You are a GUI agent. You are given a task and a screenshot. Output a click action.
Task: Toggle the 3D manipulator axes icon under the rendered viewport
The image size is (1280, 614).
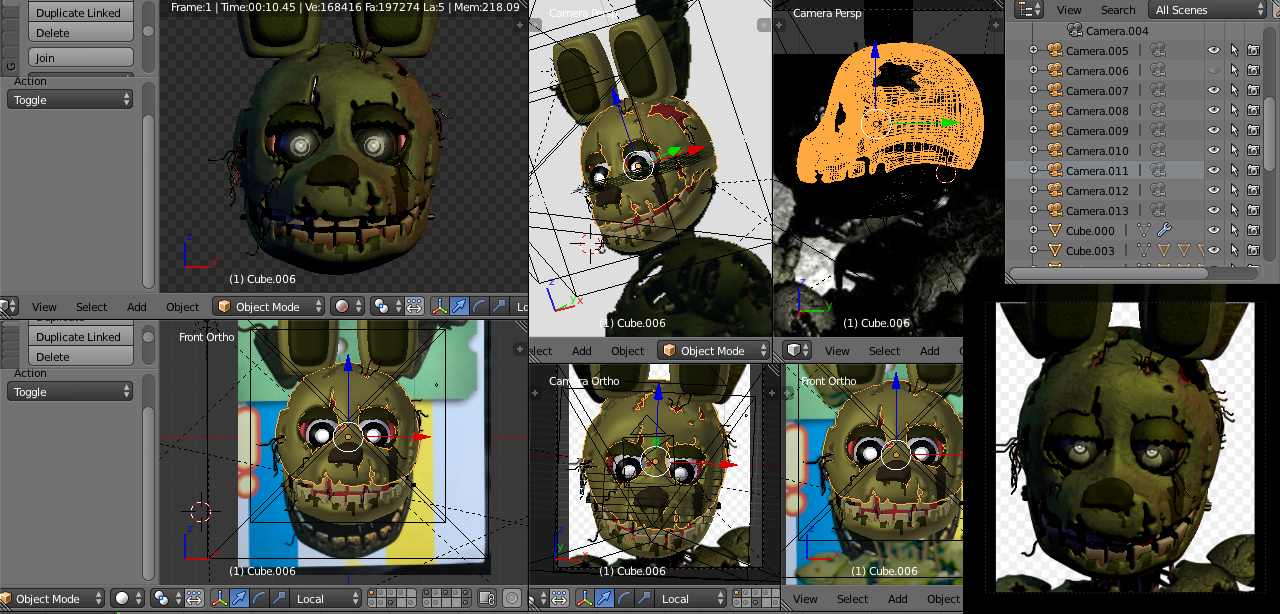point(440,306)
